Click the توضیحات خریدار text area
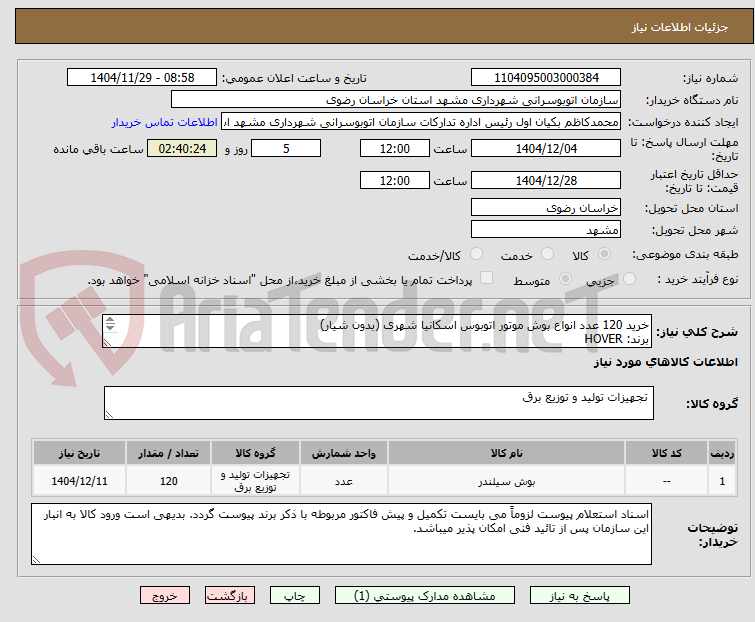 [341, 534]
